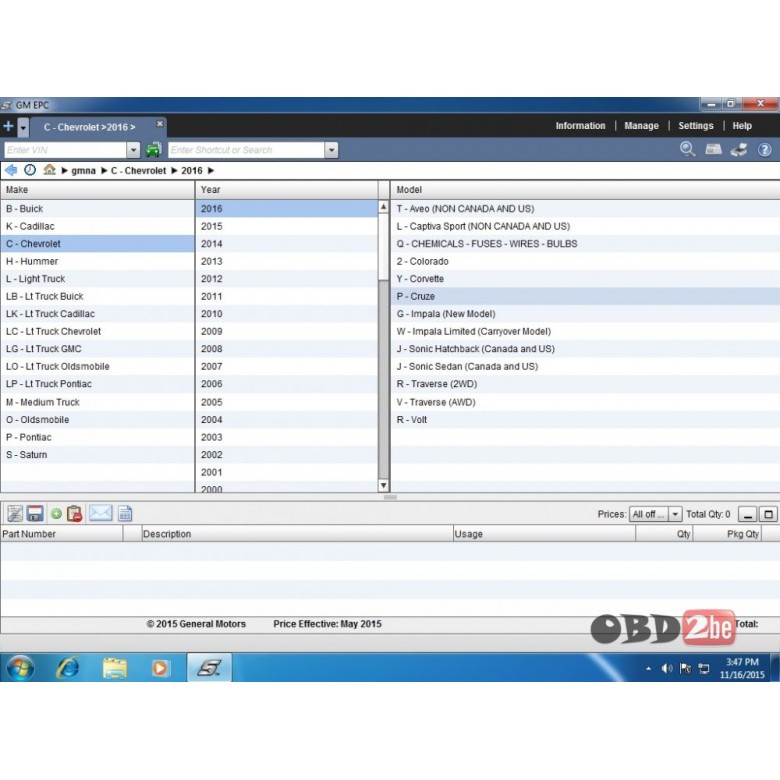
Task: Open the Settings menu
Action: (x=695, y=126)
